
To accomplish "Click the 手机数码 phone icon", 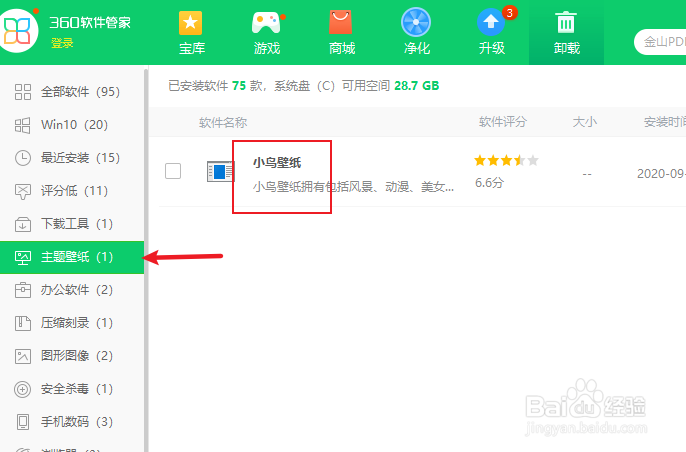I will pyautogui.click(x=23, y=422).
